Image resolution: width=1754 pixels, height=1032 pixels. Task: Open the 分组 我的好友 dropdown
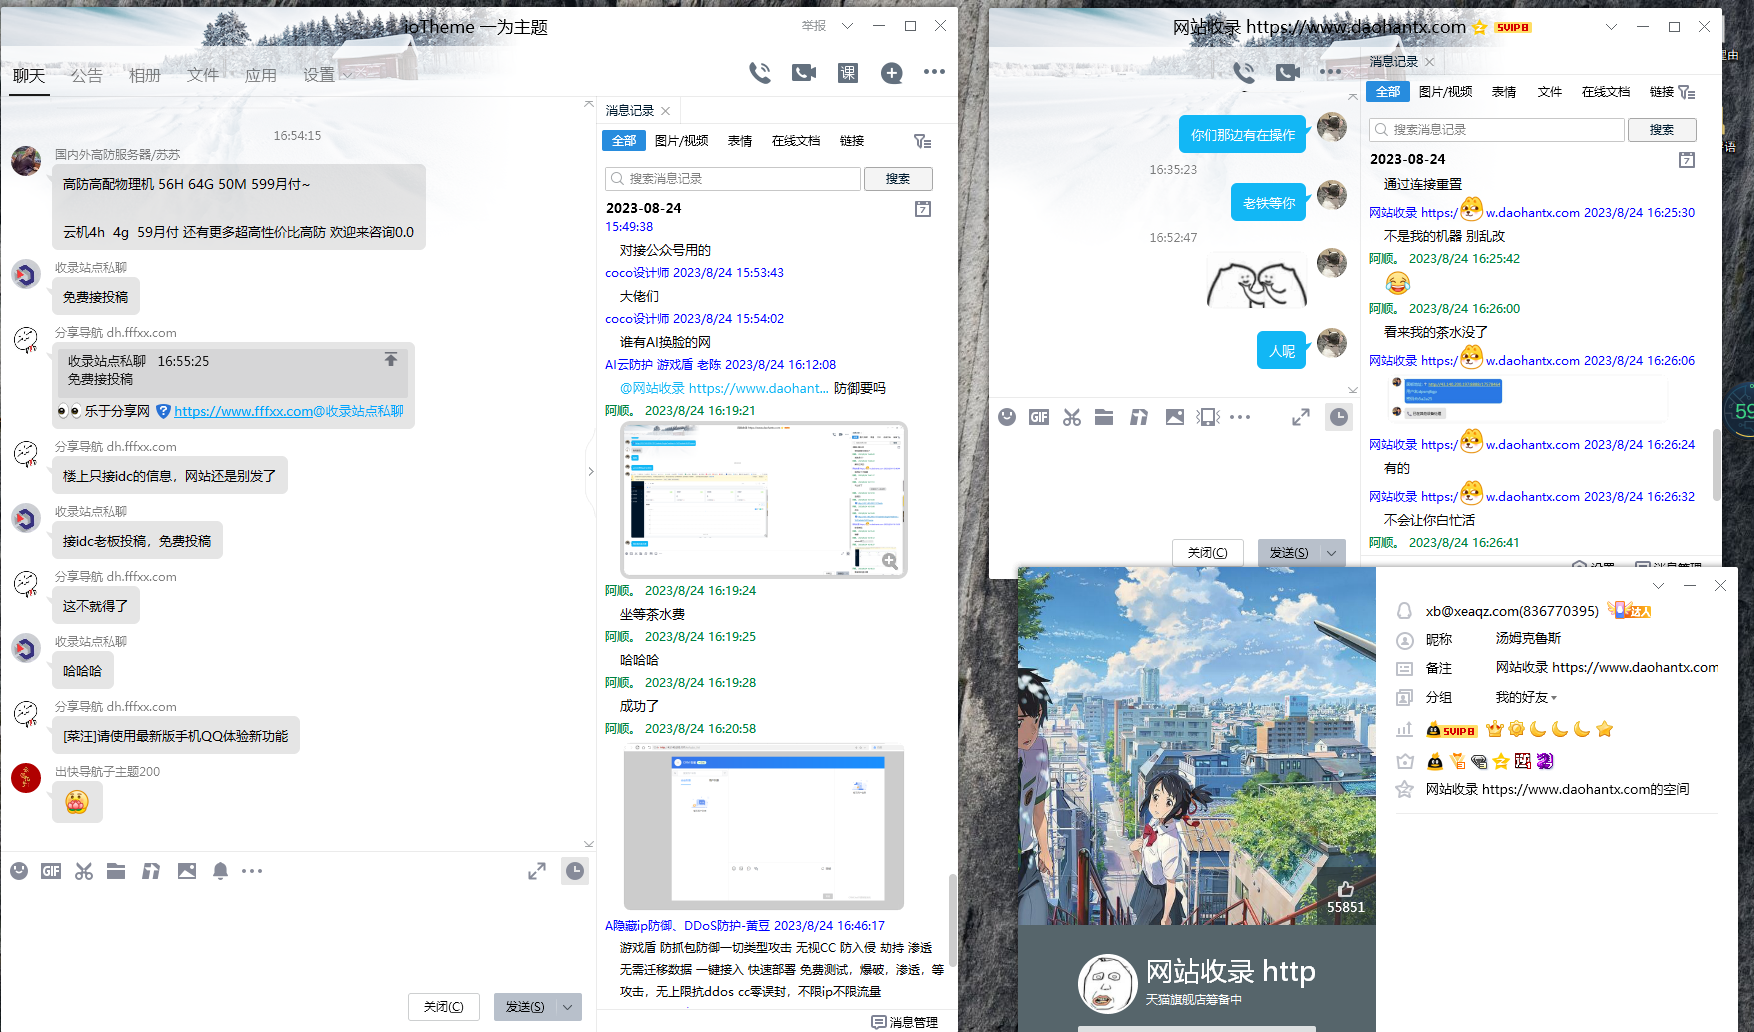point(1524,697)
